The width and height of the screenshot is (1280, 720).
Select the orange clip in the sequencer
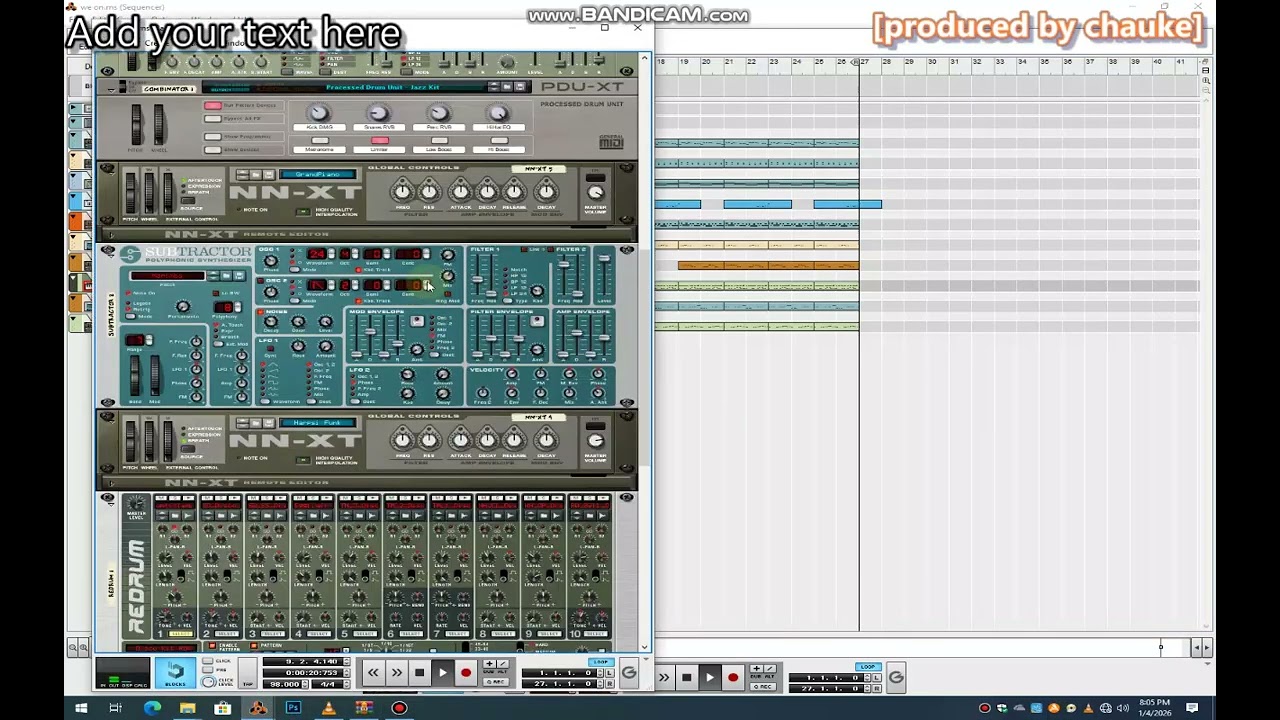tap(768, 265)
